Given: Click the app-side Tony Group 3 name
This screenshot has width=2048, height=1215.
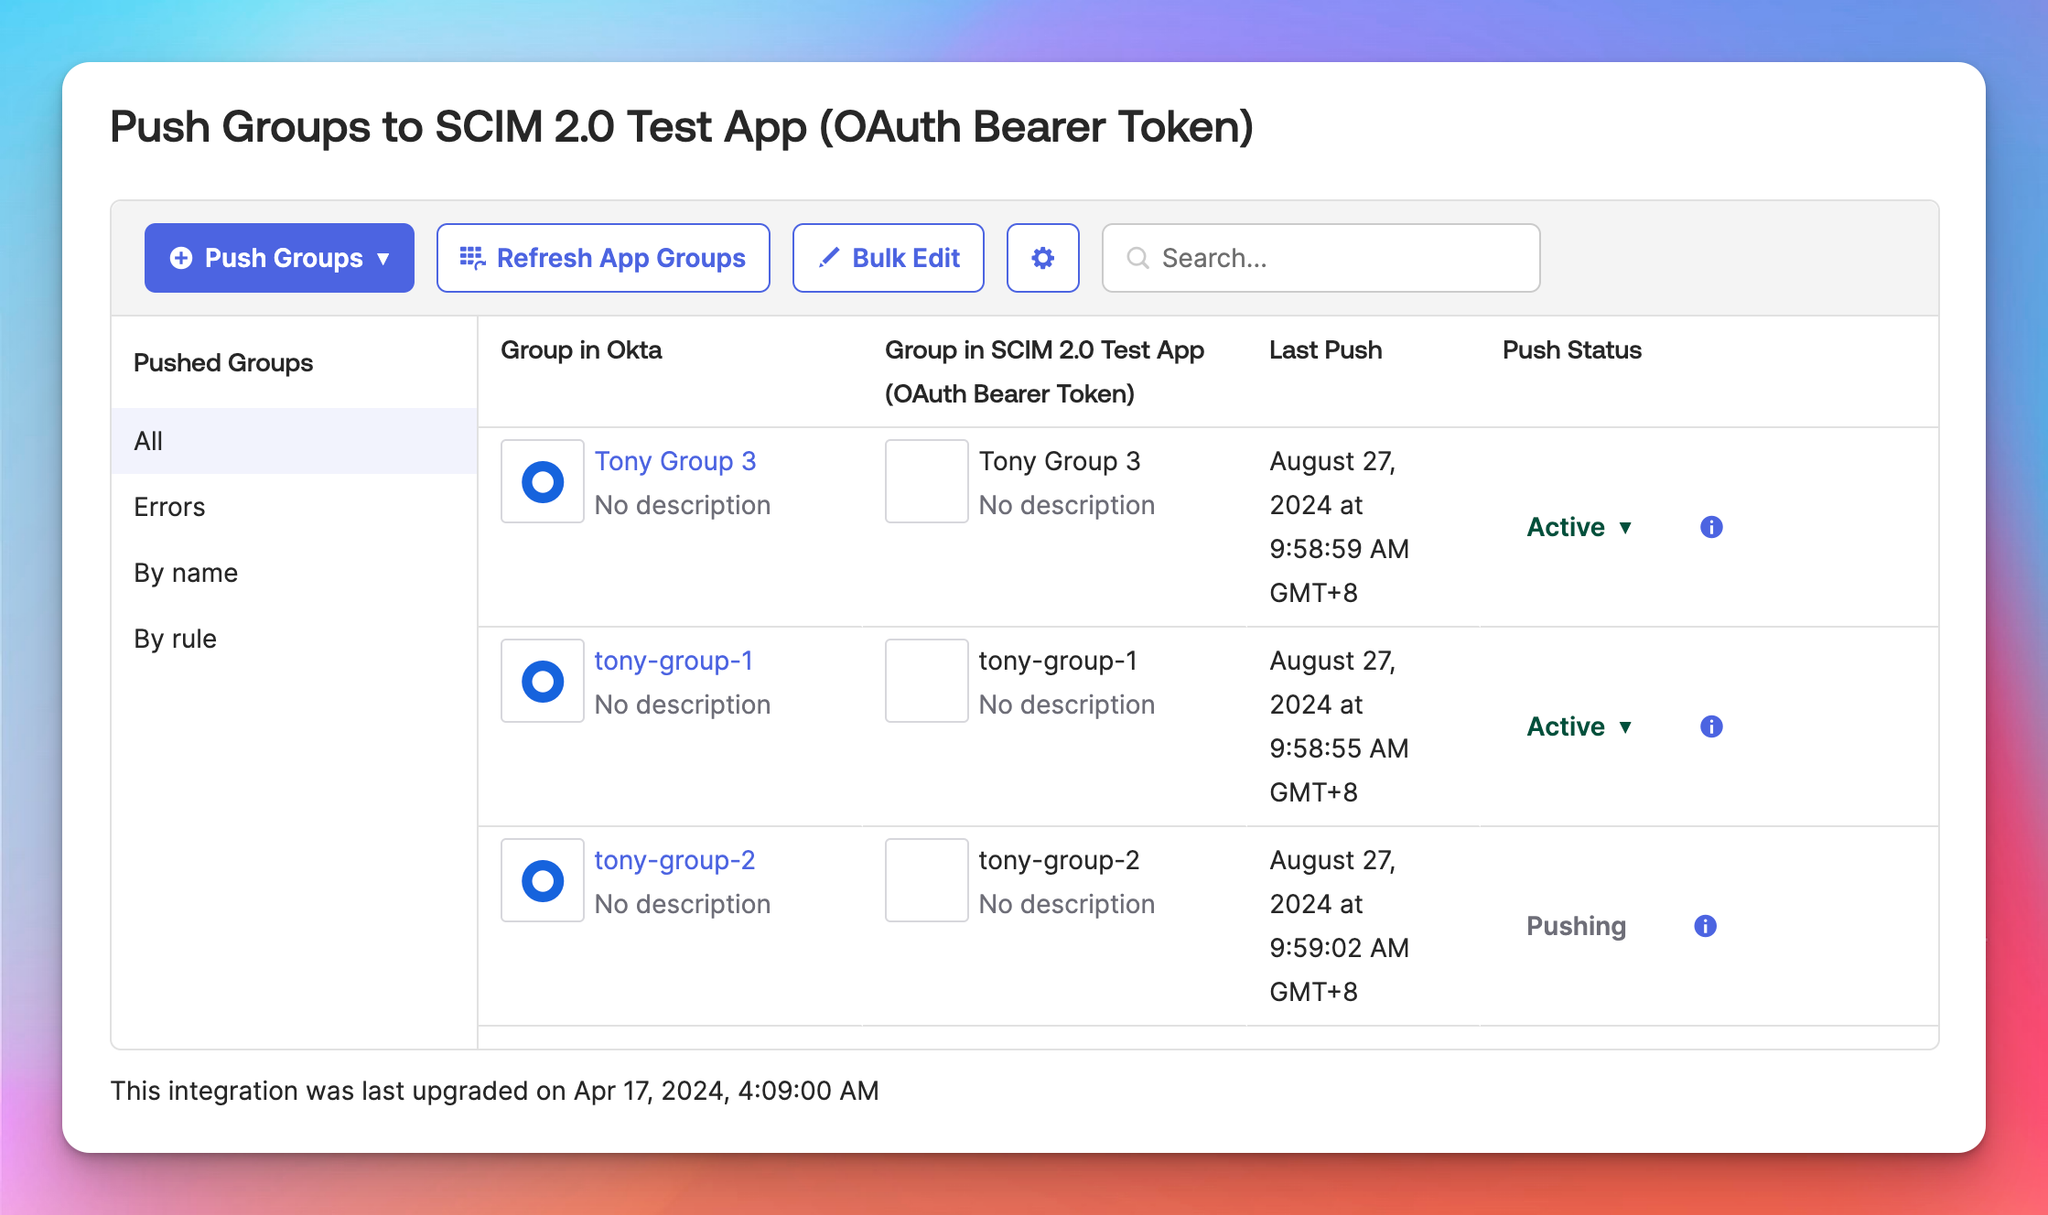Looking at the screenshot, I should point(1059,461).
